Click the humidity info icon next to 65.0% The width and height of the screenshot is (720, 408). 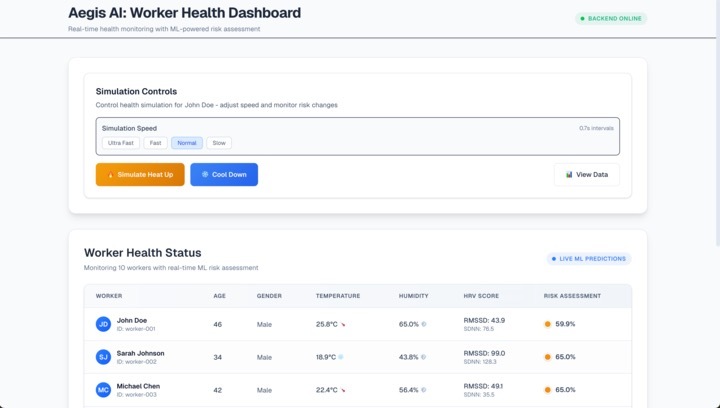click(x=424, y=324)
